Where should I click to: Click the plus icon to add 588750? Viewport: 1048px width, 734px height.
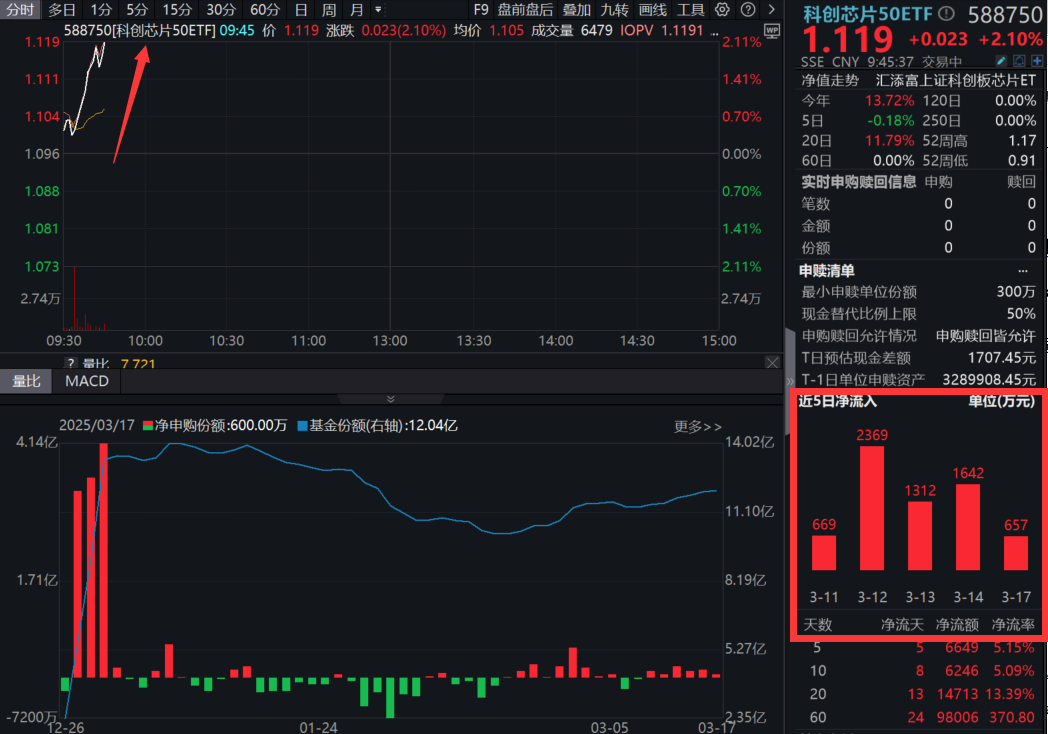[1036, 60]
